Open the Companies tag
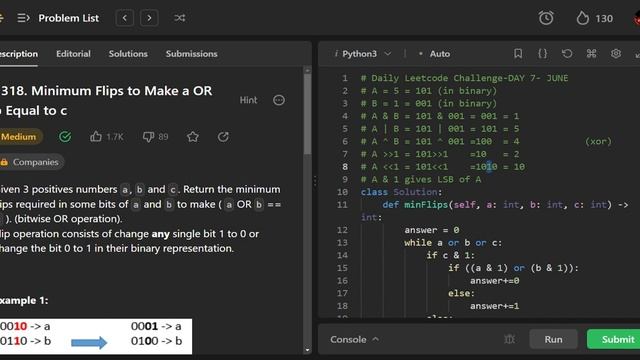This screenshot has height=360, width=640. [x=31, y=162]
